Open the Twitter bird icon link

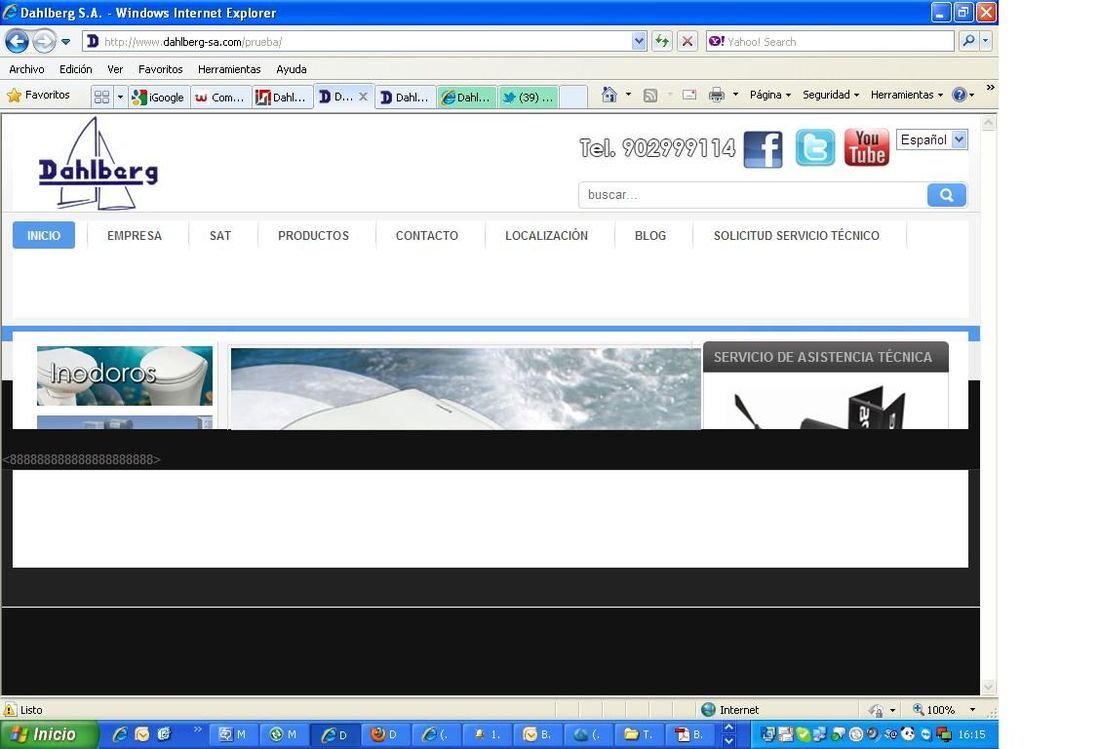(x=815, y=147)
